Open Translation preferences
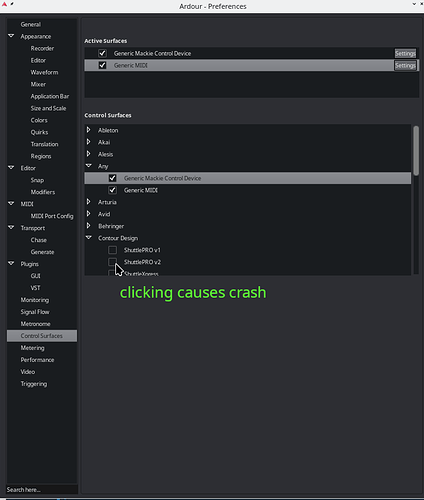 [44, 144]
